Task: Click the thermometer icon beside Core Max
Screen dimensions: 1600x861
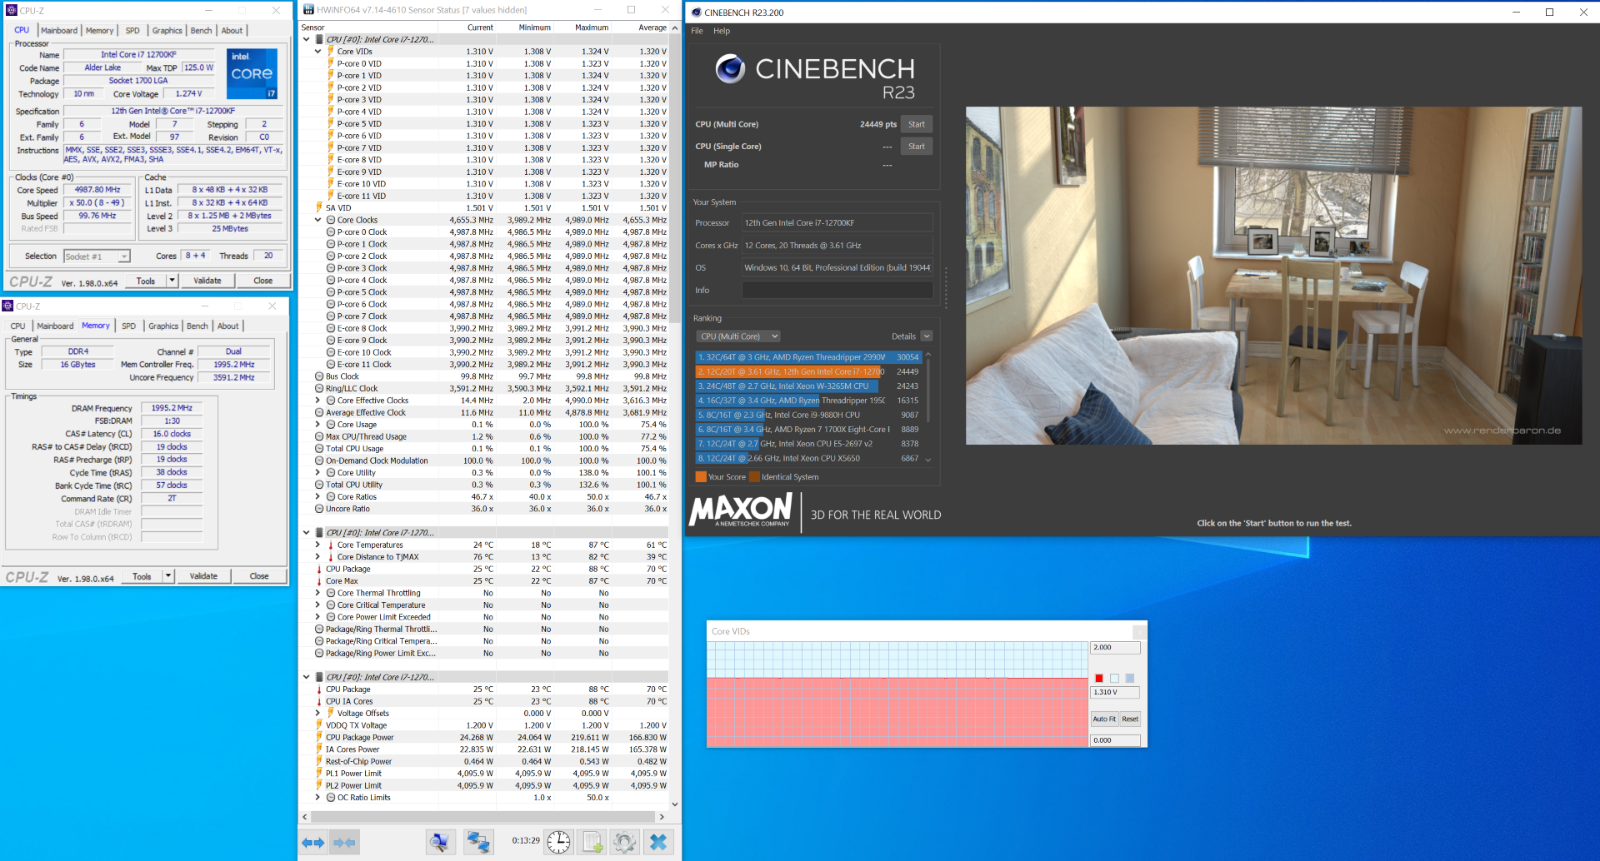Action: [x=319, y=581]
